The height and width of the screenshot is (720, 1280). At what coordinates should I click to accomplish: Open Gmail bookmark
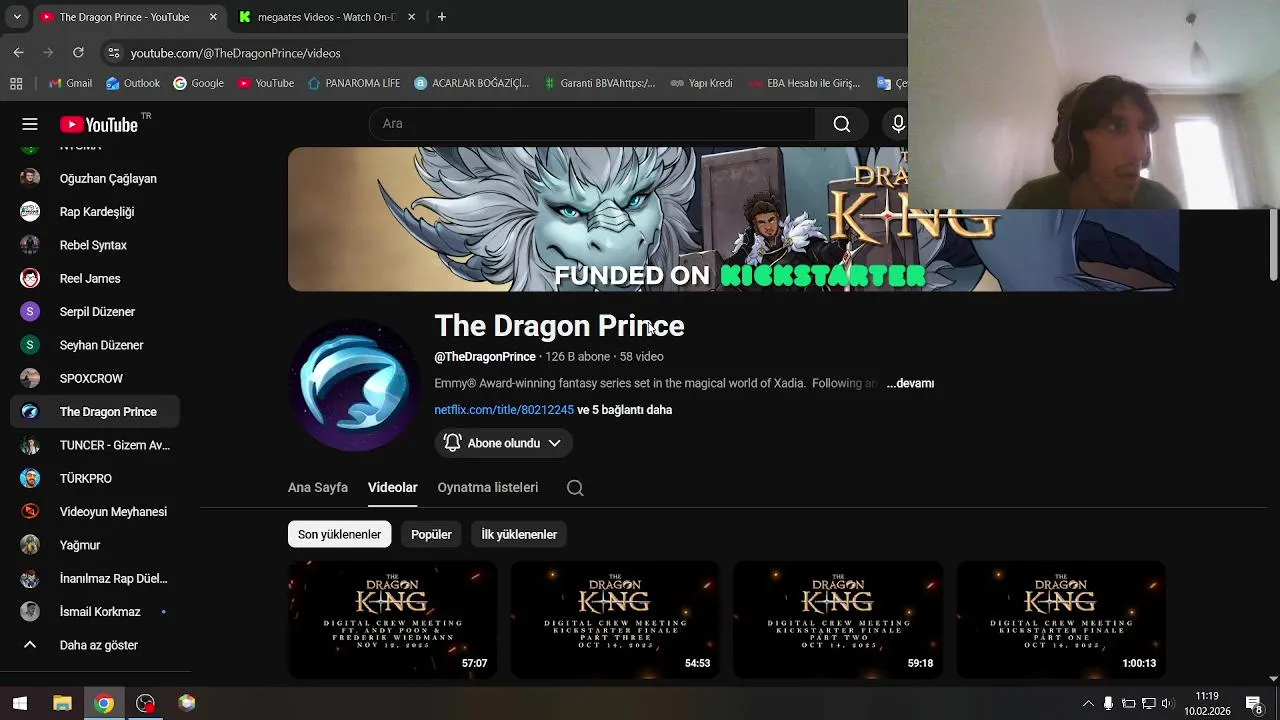[70, 83]
